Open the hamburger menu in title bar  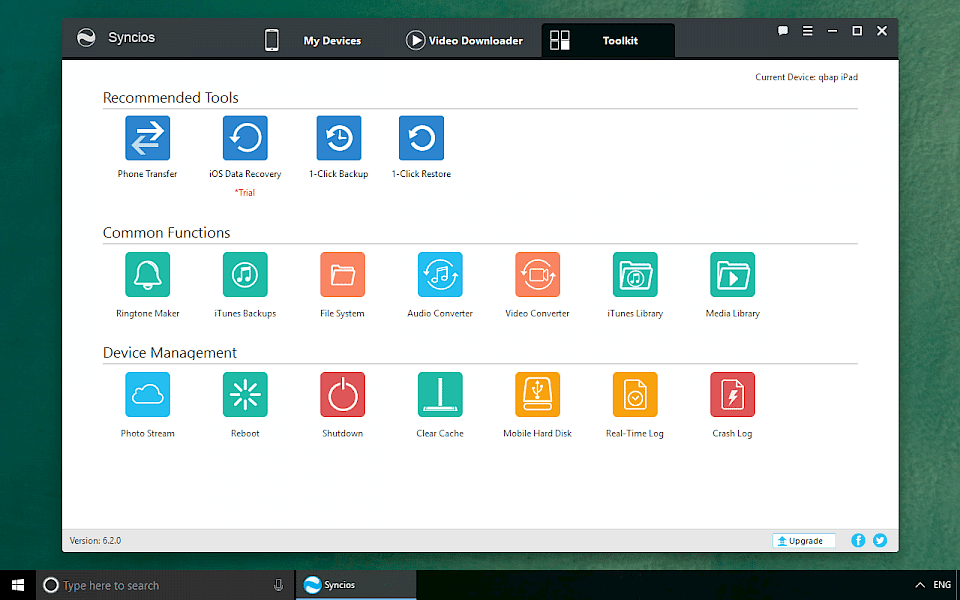[x=808, y=31]
